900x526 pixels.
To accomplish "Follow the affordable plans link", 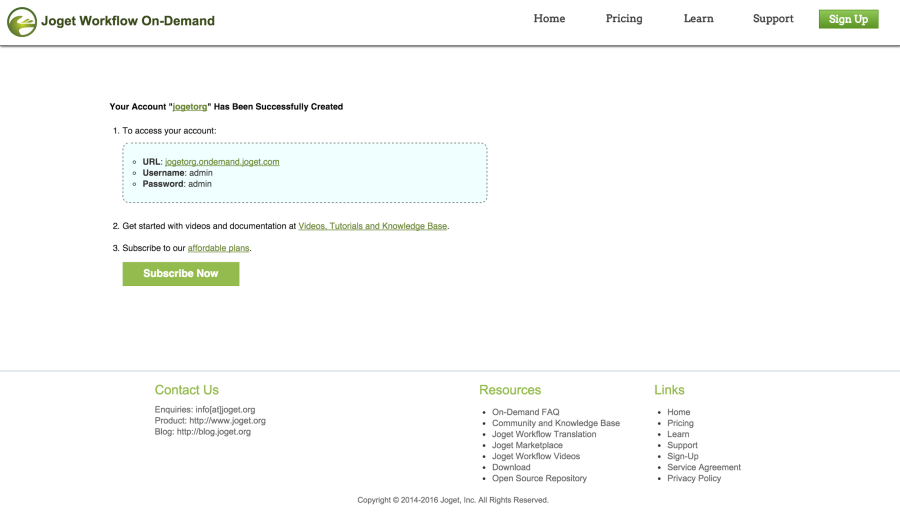I will click(x=218, y=248).
